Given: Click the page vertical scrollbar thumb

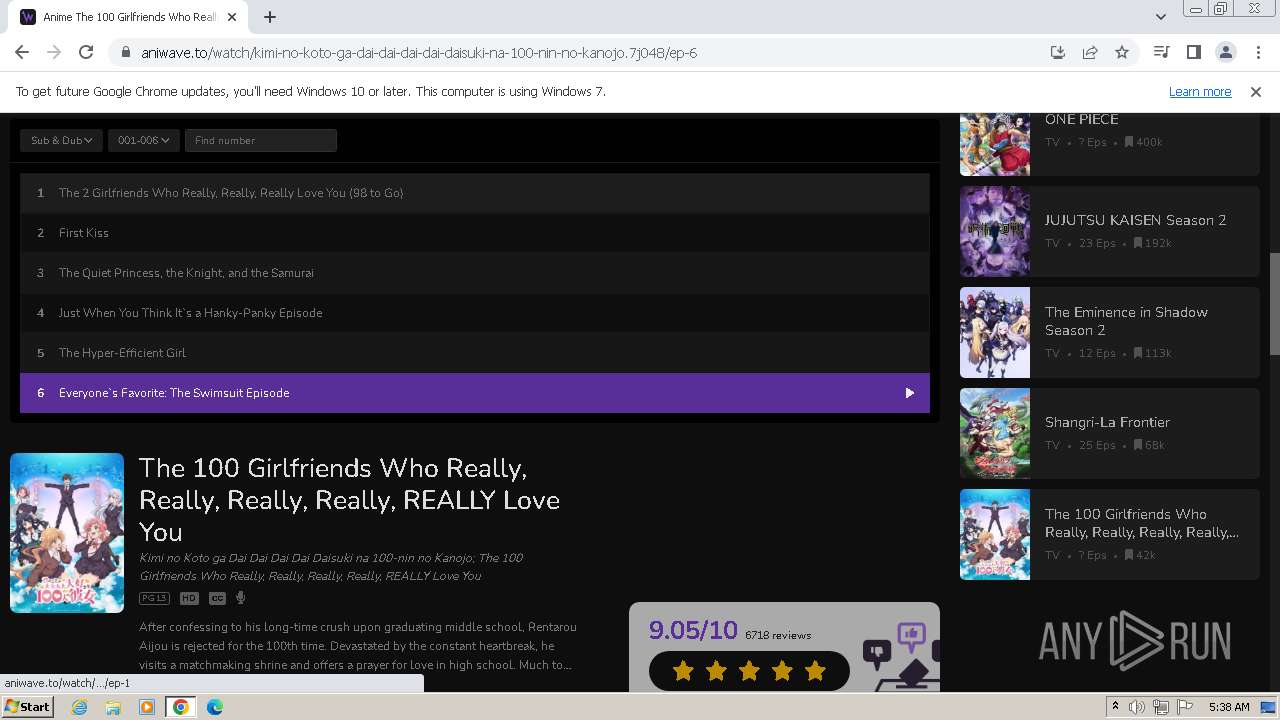Looking at the screenshot, I should pyautogui.click(x=1274, y=304).
